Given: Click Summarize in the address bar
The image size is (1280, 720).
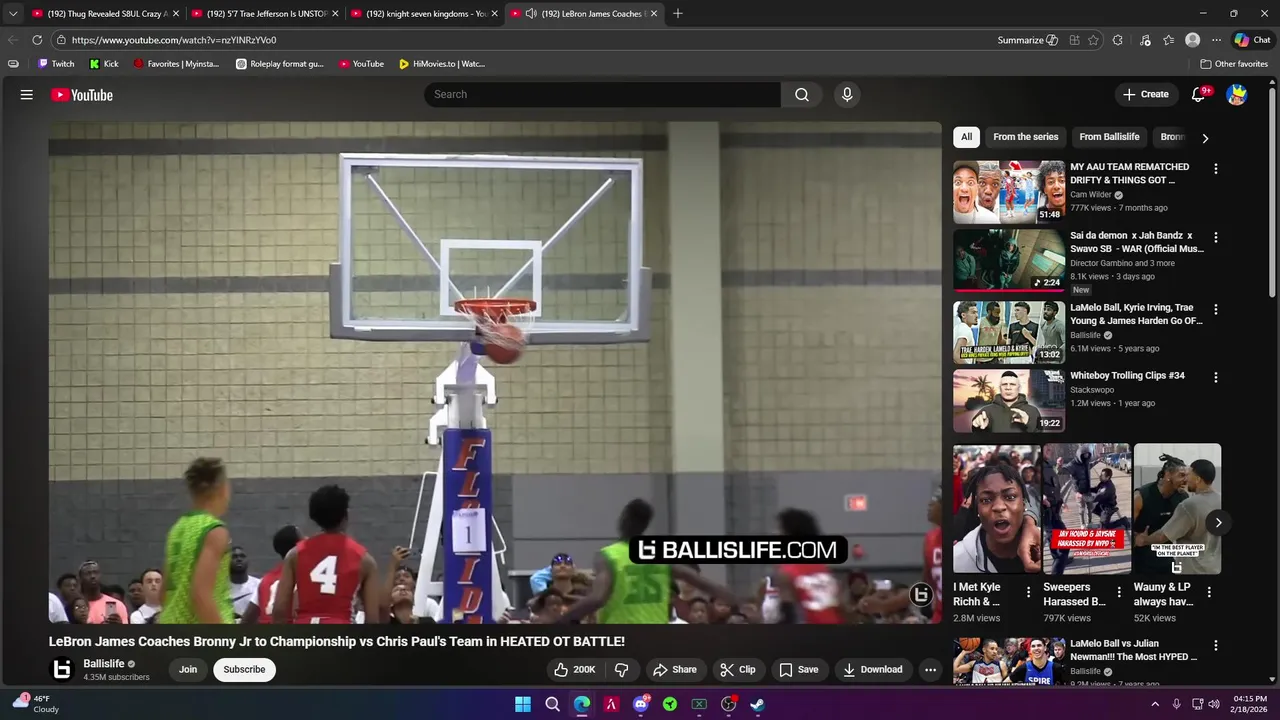Looking at the screenshot, I should tap(1027, 40).
